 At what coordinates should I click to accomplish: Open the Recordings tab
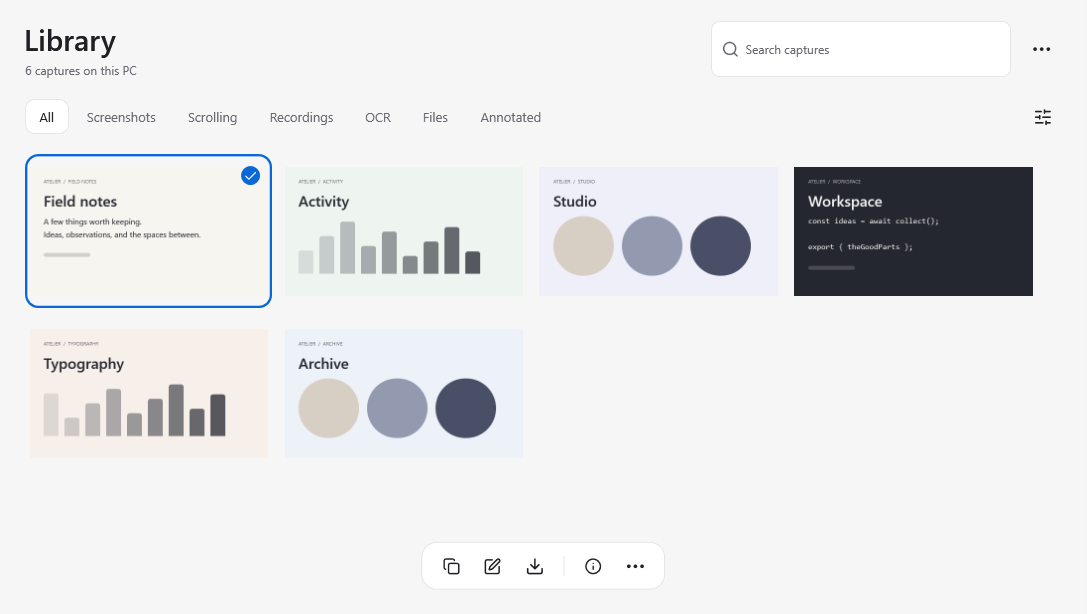[x=301, y=117]
